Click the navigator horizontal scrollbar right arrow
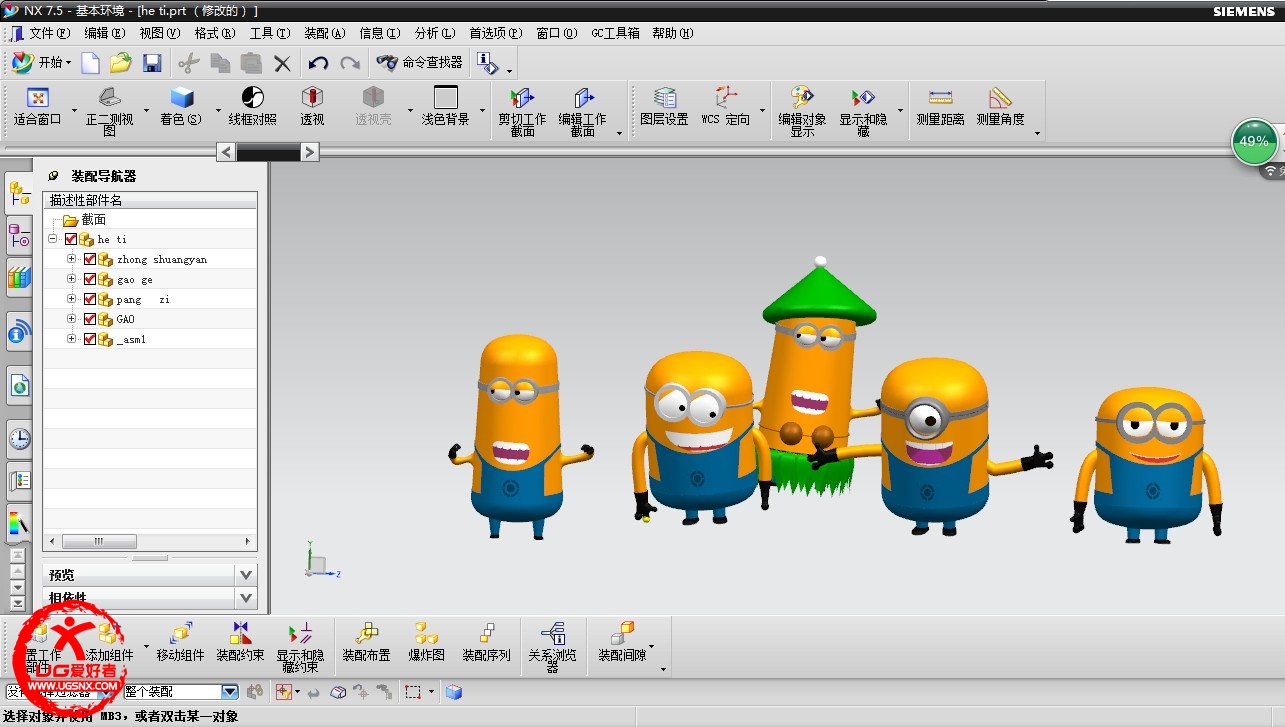 tap(249, 541)
